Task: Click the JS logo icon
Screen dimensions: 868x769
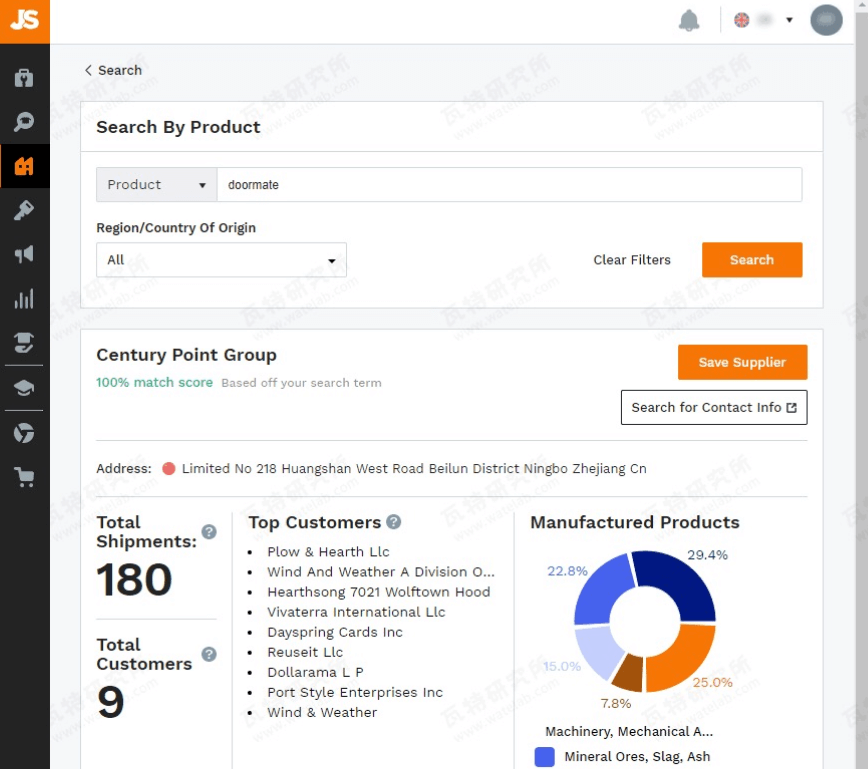Action: (24, 21)
